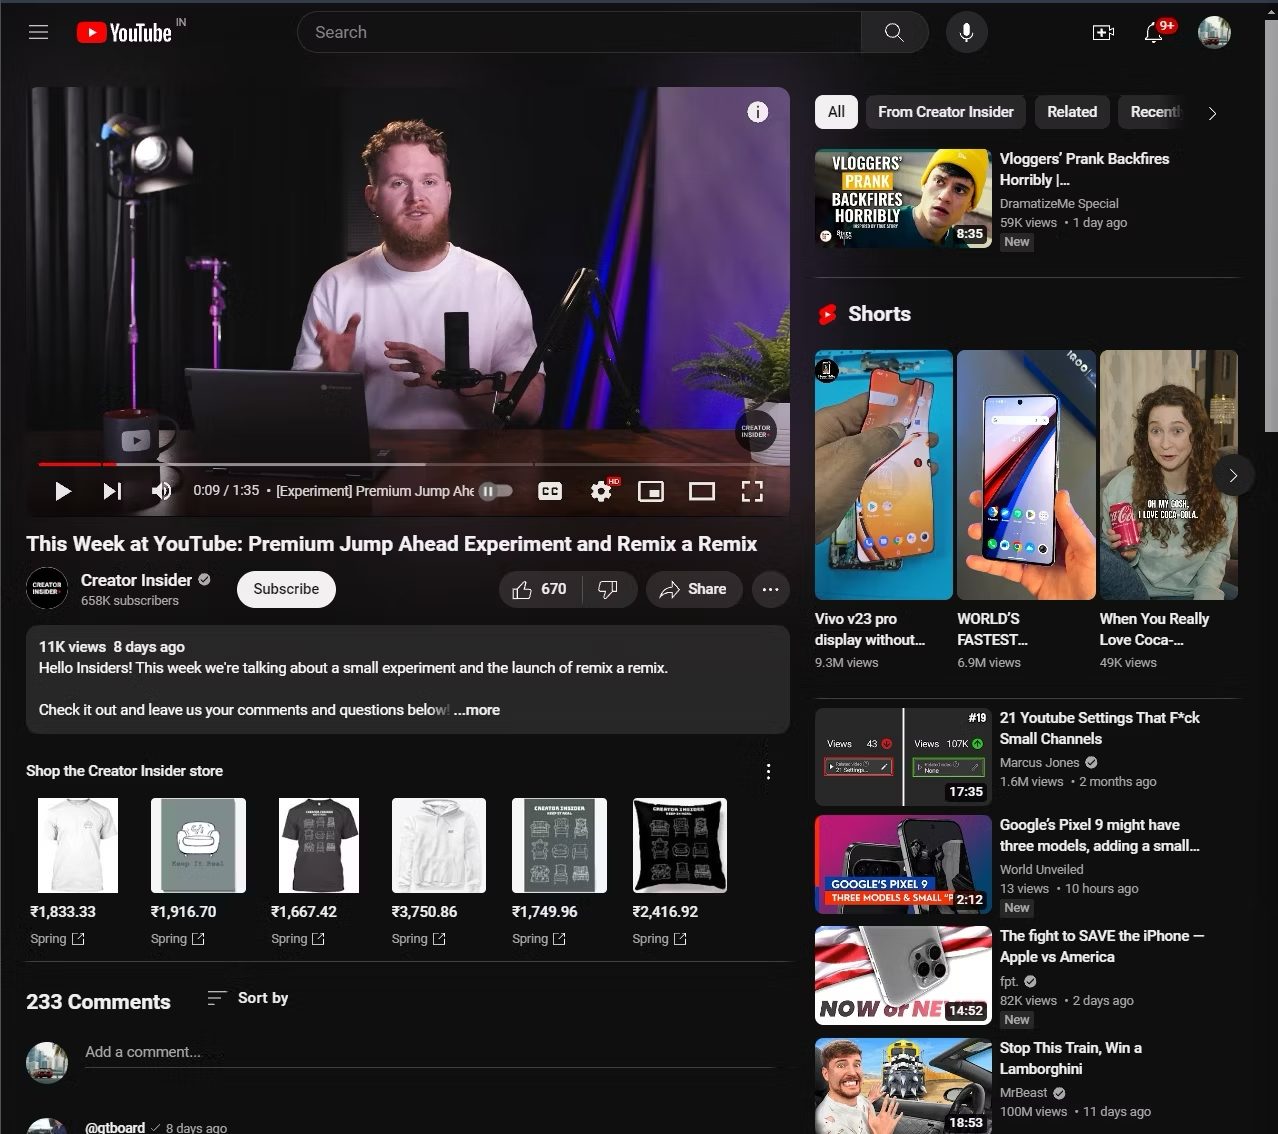Subscribe to Creator Insider
The width and height of the screenshot is (1278, 1134).
tap(286, 589)
